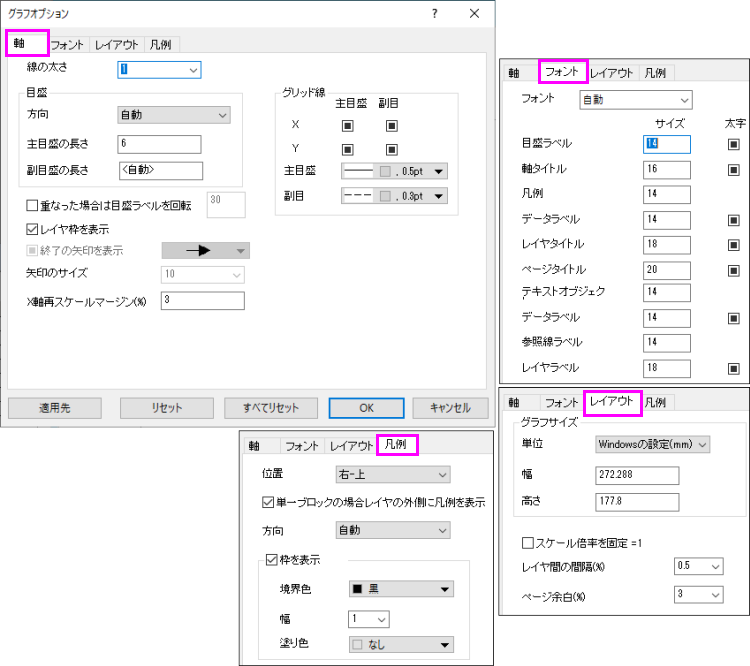Toggle bold for 目盛ラベル
The image size is (750, 666).
coord(734,144)
